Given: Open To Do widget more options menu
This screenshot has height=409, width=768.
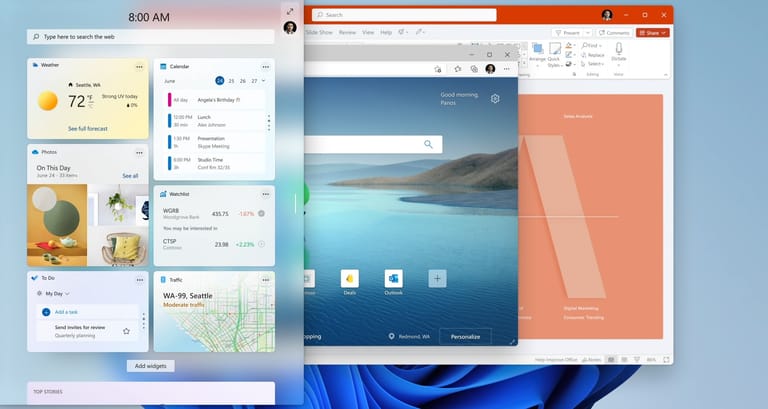Looking at the screenshot, I should [x=140, y=280].
